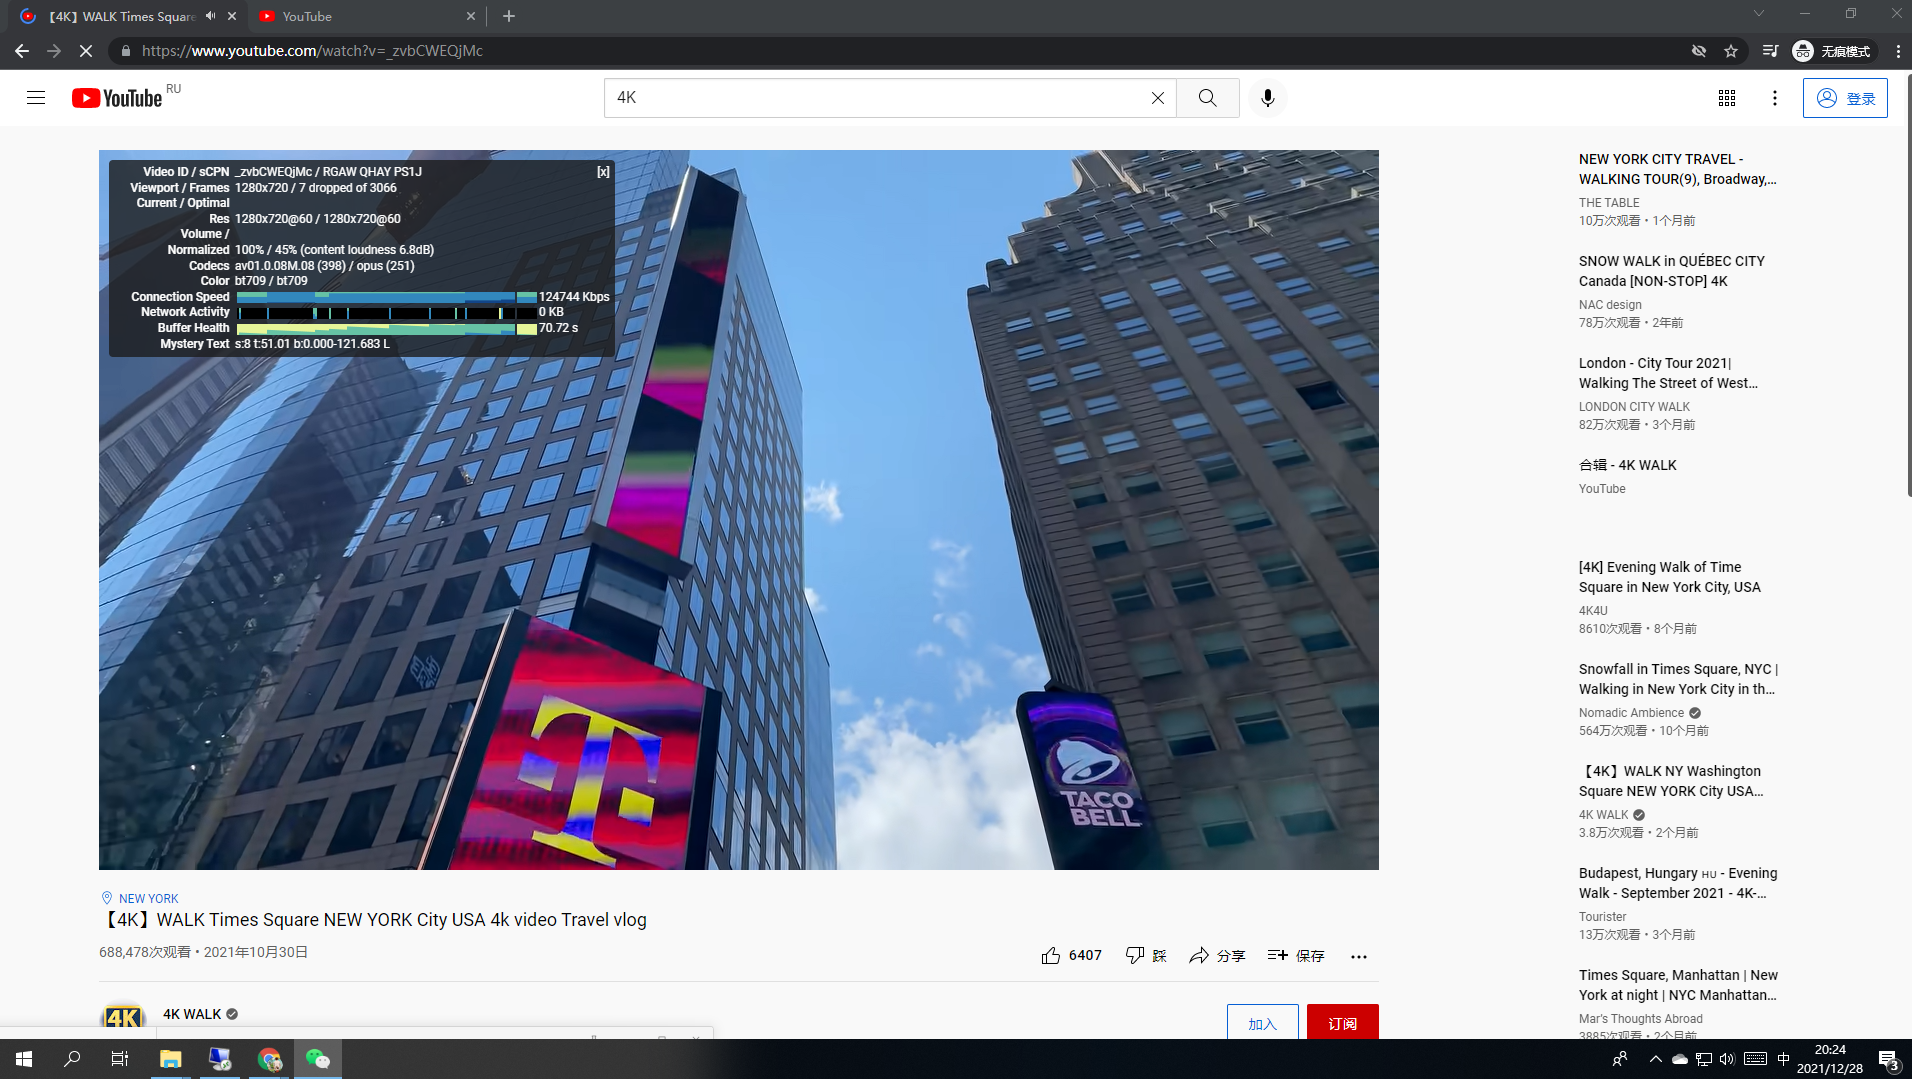Open the 4K WALK channel name

click(x=192, y=1014)
